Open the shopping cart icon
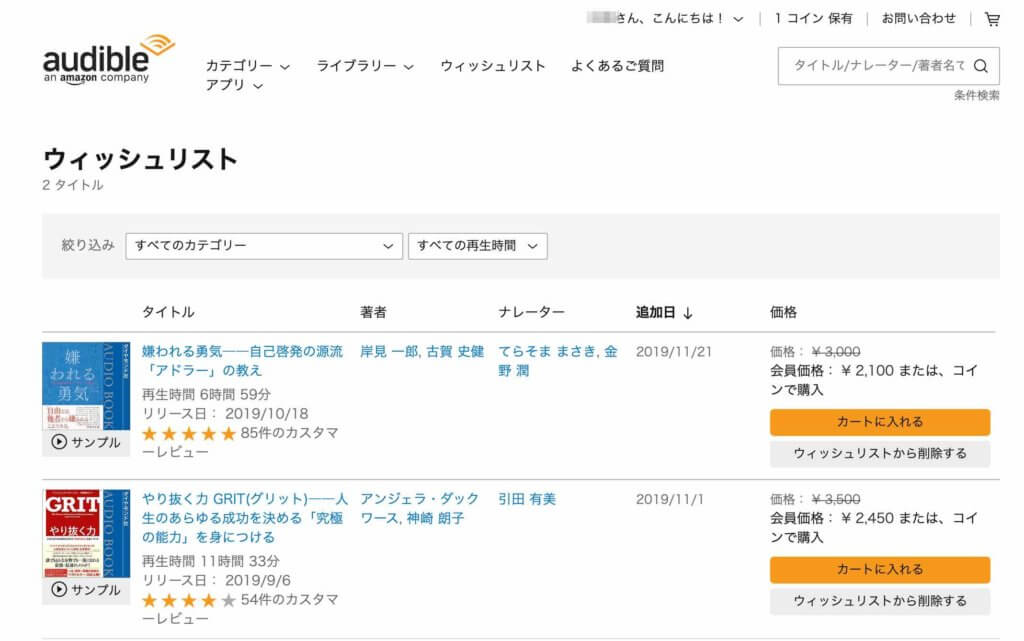The height and width of the screenshot is (641, 1024). pyautogui.click(x=992, y=19)
